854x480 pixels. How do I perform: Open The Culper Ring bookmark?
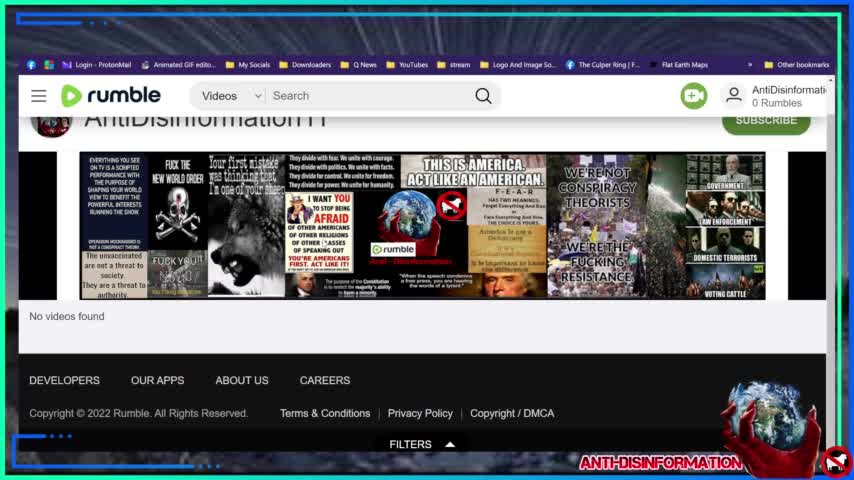pos(602,65)
